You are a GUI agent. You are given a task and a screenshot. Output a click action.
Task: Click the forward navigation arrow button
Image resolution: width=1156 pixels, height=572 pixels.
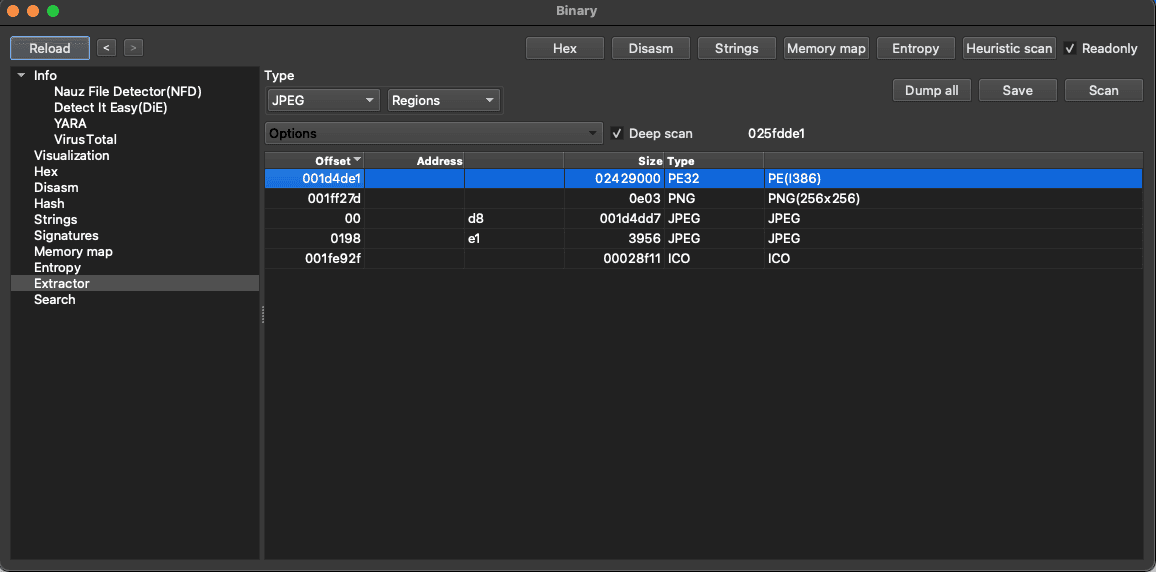(133, 48)
